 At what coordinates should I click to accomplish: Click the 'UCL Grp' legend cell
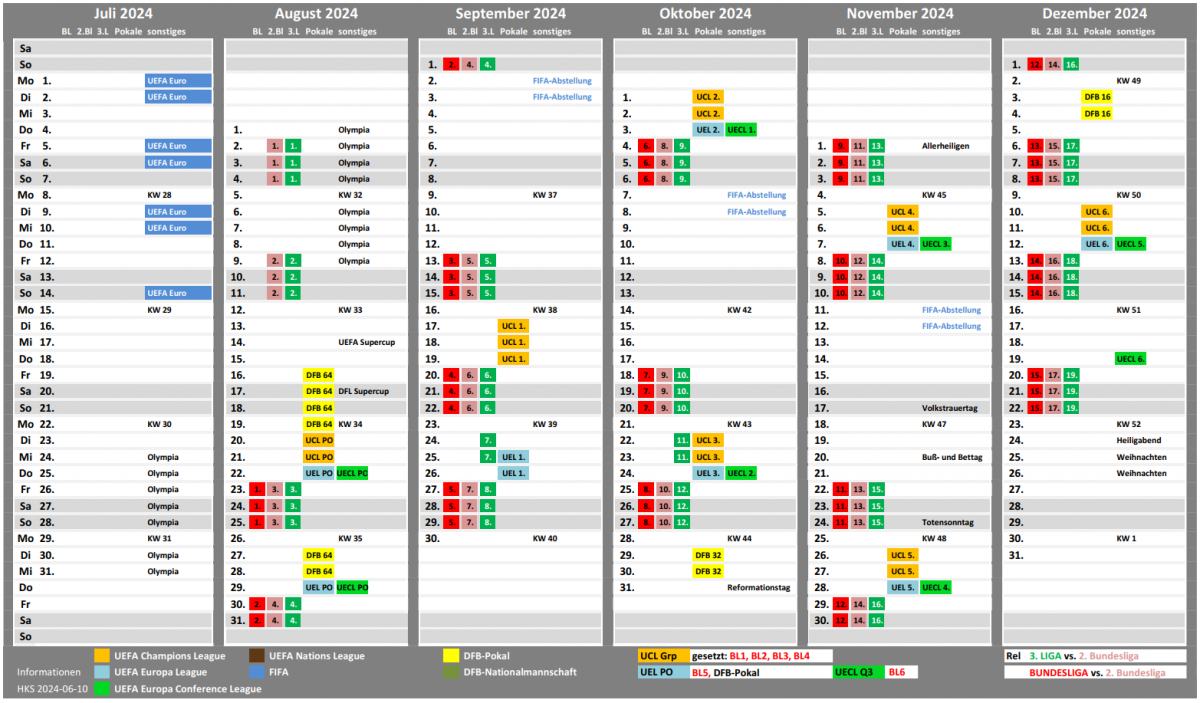point(662,656)
